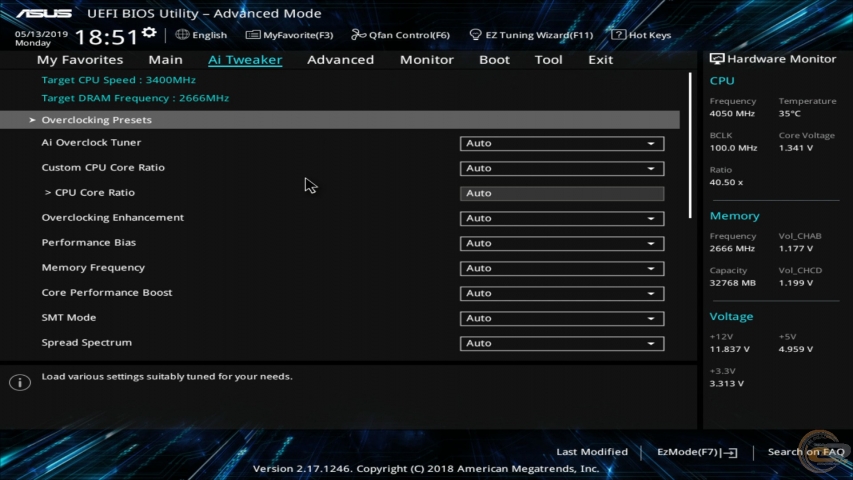
Task: Select the Ai Overclock Tuner label
Action: (x=91, y=143)
